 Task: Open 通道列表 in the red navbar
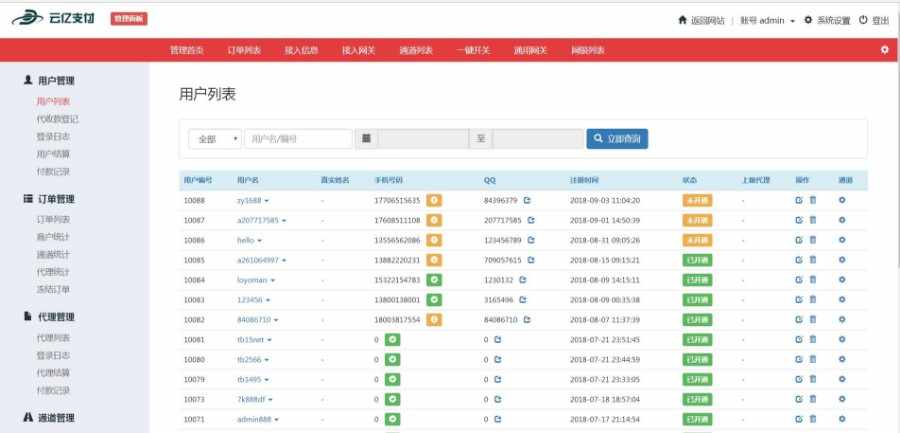click(416, 51)
